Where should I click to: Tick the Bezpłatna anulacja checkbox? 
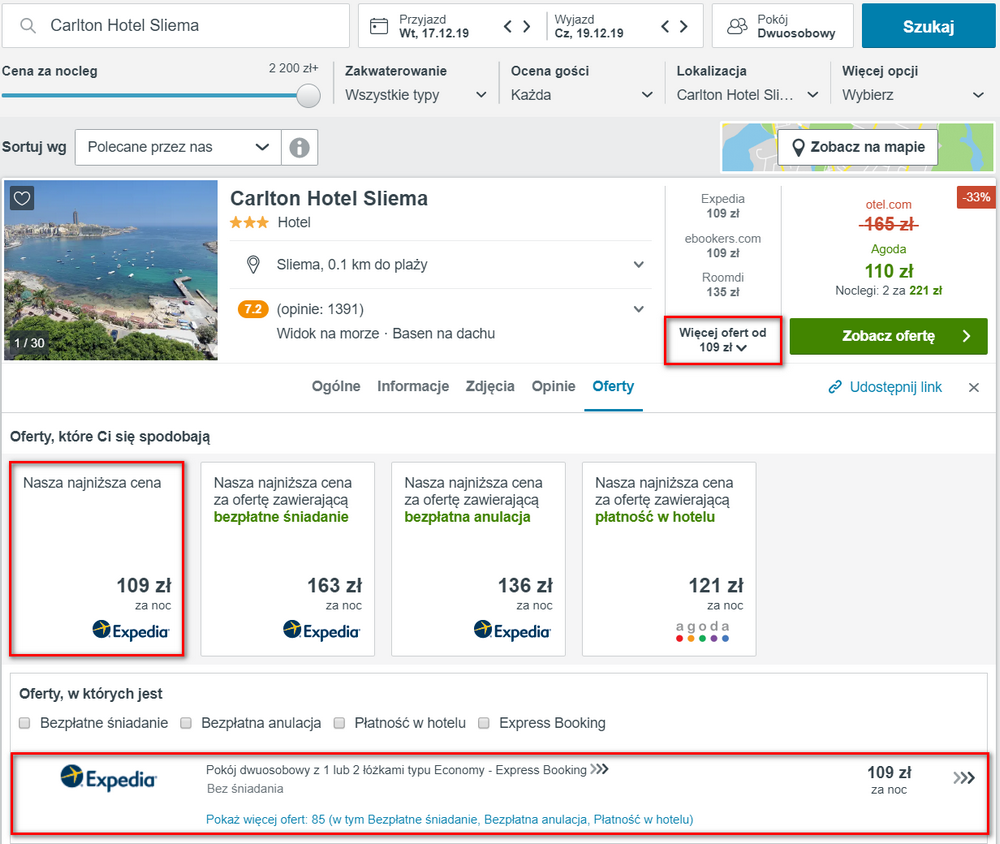[x=186, y=723]
